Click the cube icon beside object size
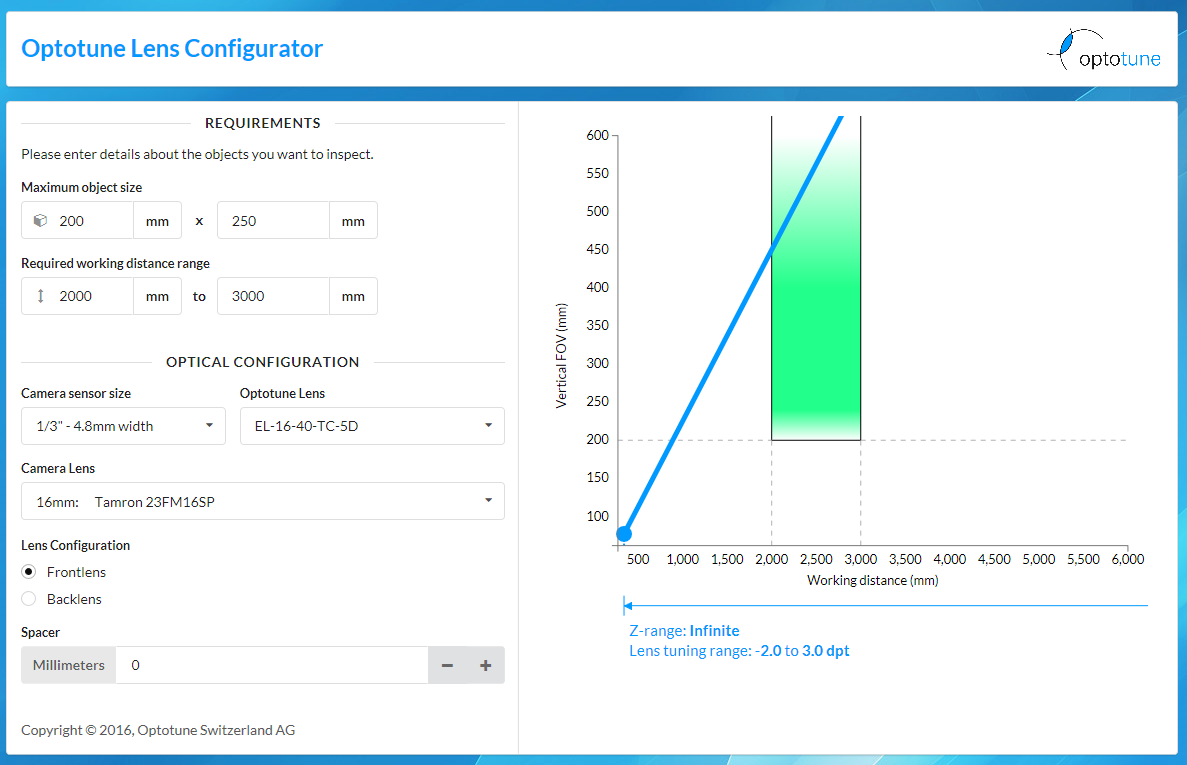 tap(40, 221)
